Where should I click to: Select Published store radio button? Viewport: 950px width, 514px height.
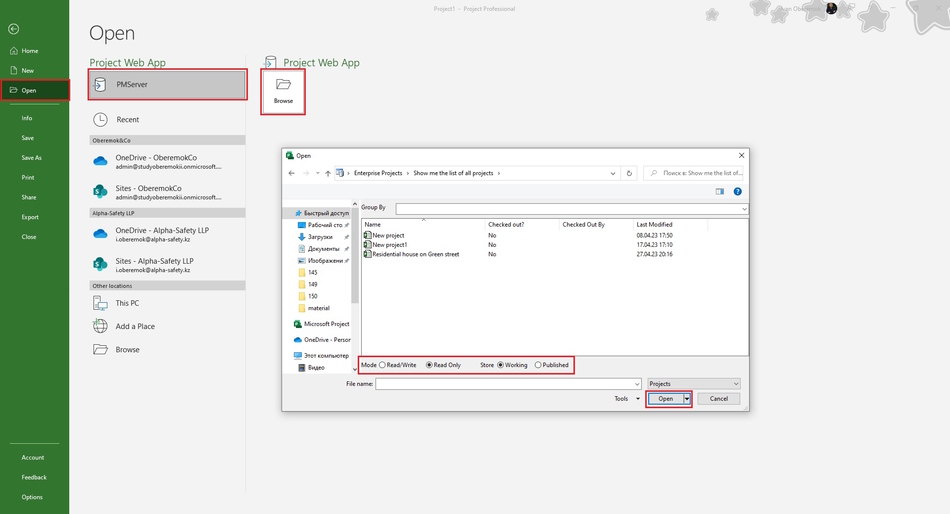click(x=538, y=365)
